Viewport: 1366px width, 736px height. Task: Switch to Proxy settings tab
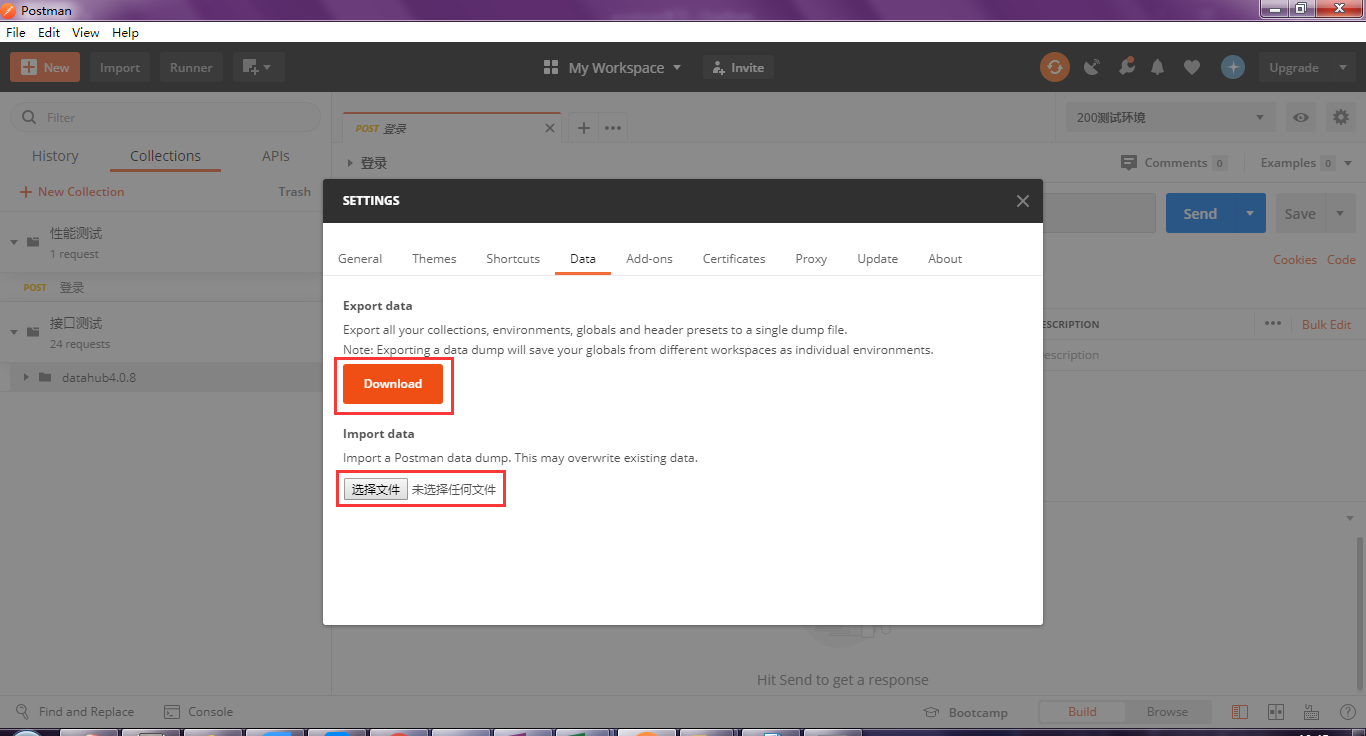click(811, 258)
